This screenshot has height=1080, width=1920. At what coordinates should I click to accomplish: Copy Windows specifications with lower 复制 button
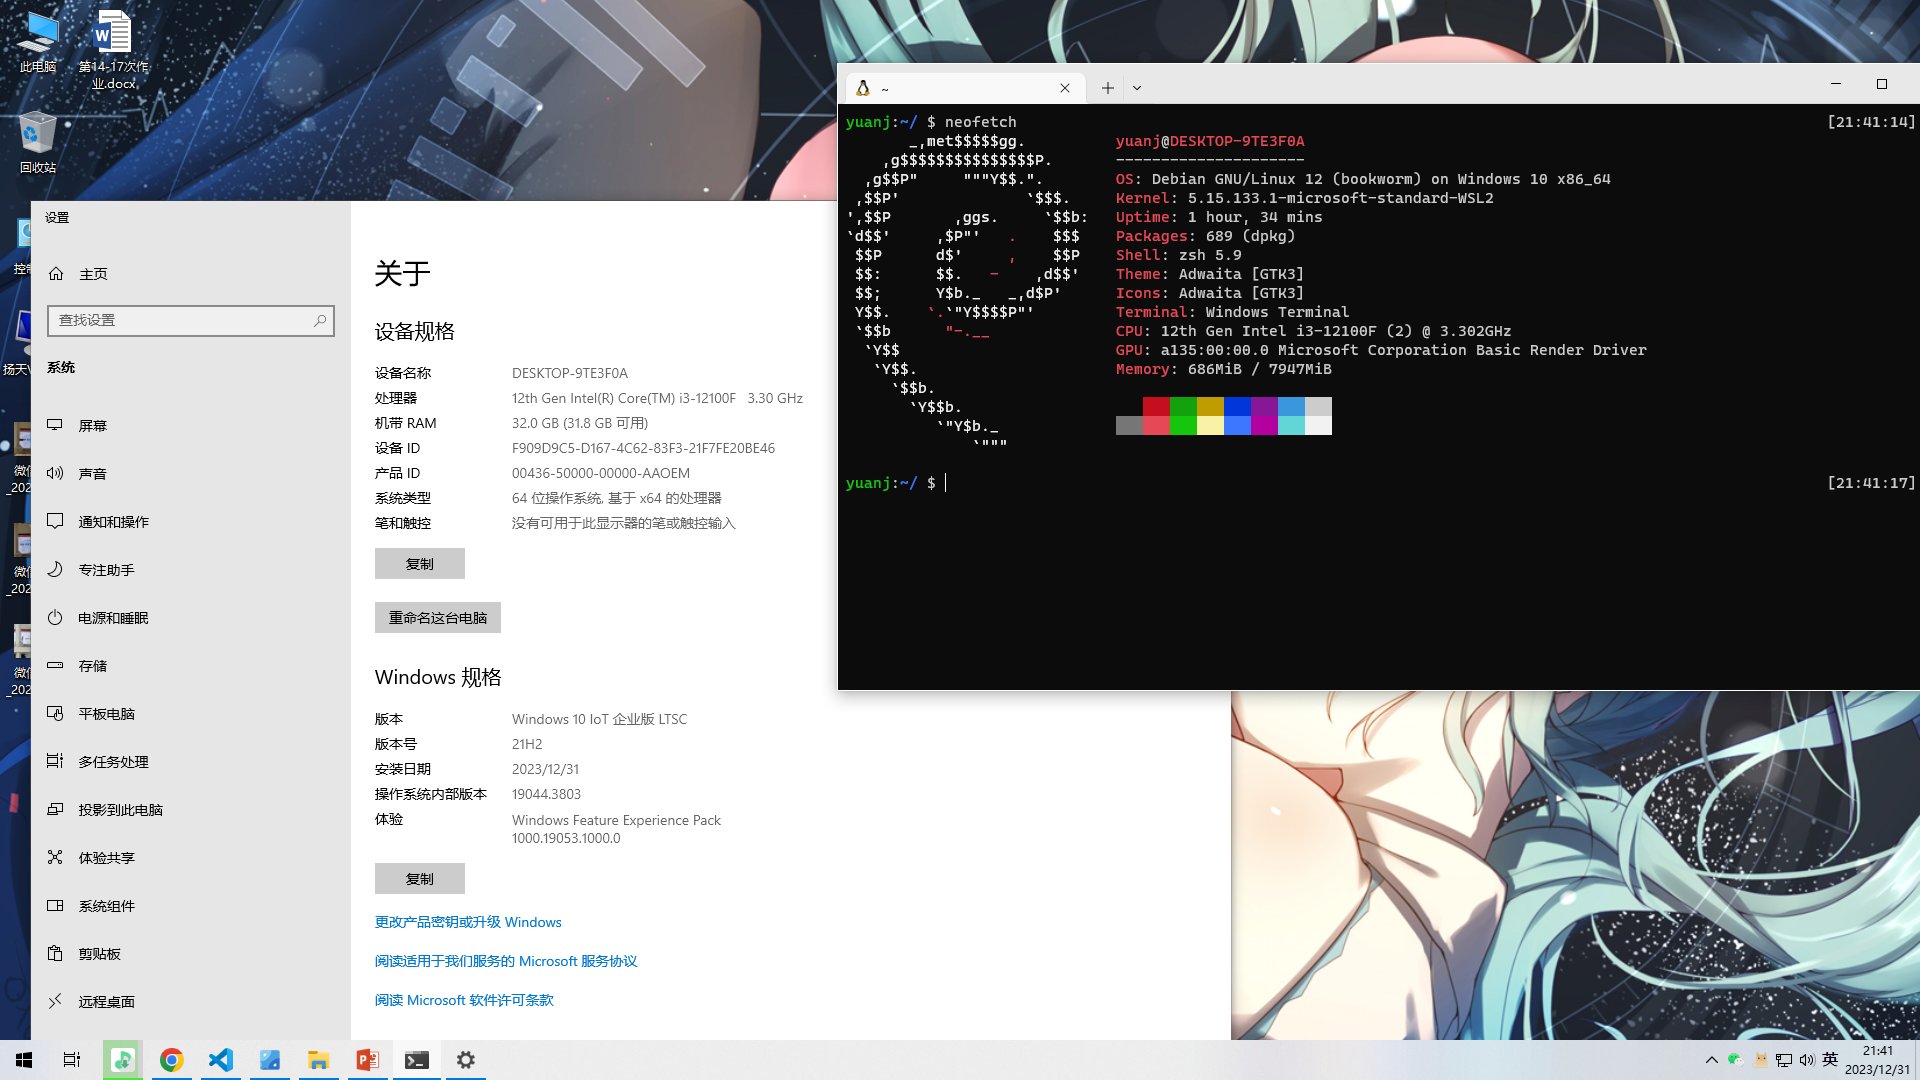(420, 879)
